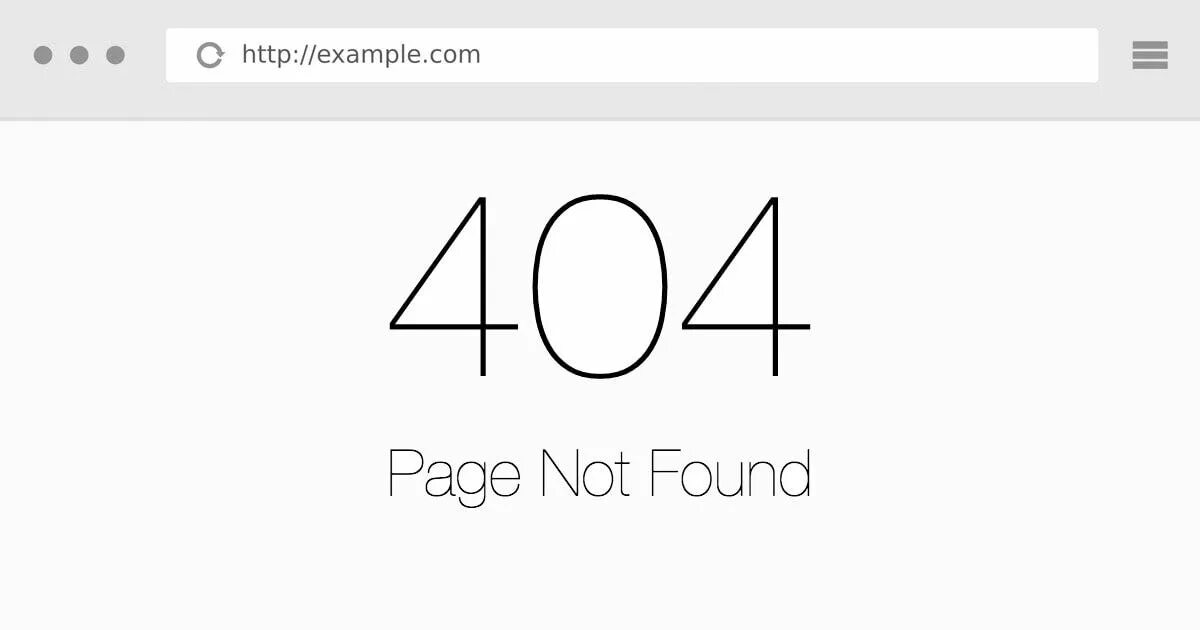Image resolution: width=1200 pixels, height=630 pixels.
Task: Click the zero in the 404 heading
Action: [x=600, y=286]
